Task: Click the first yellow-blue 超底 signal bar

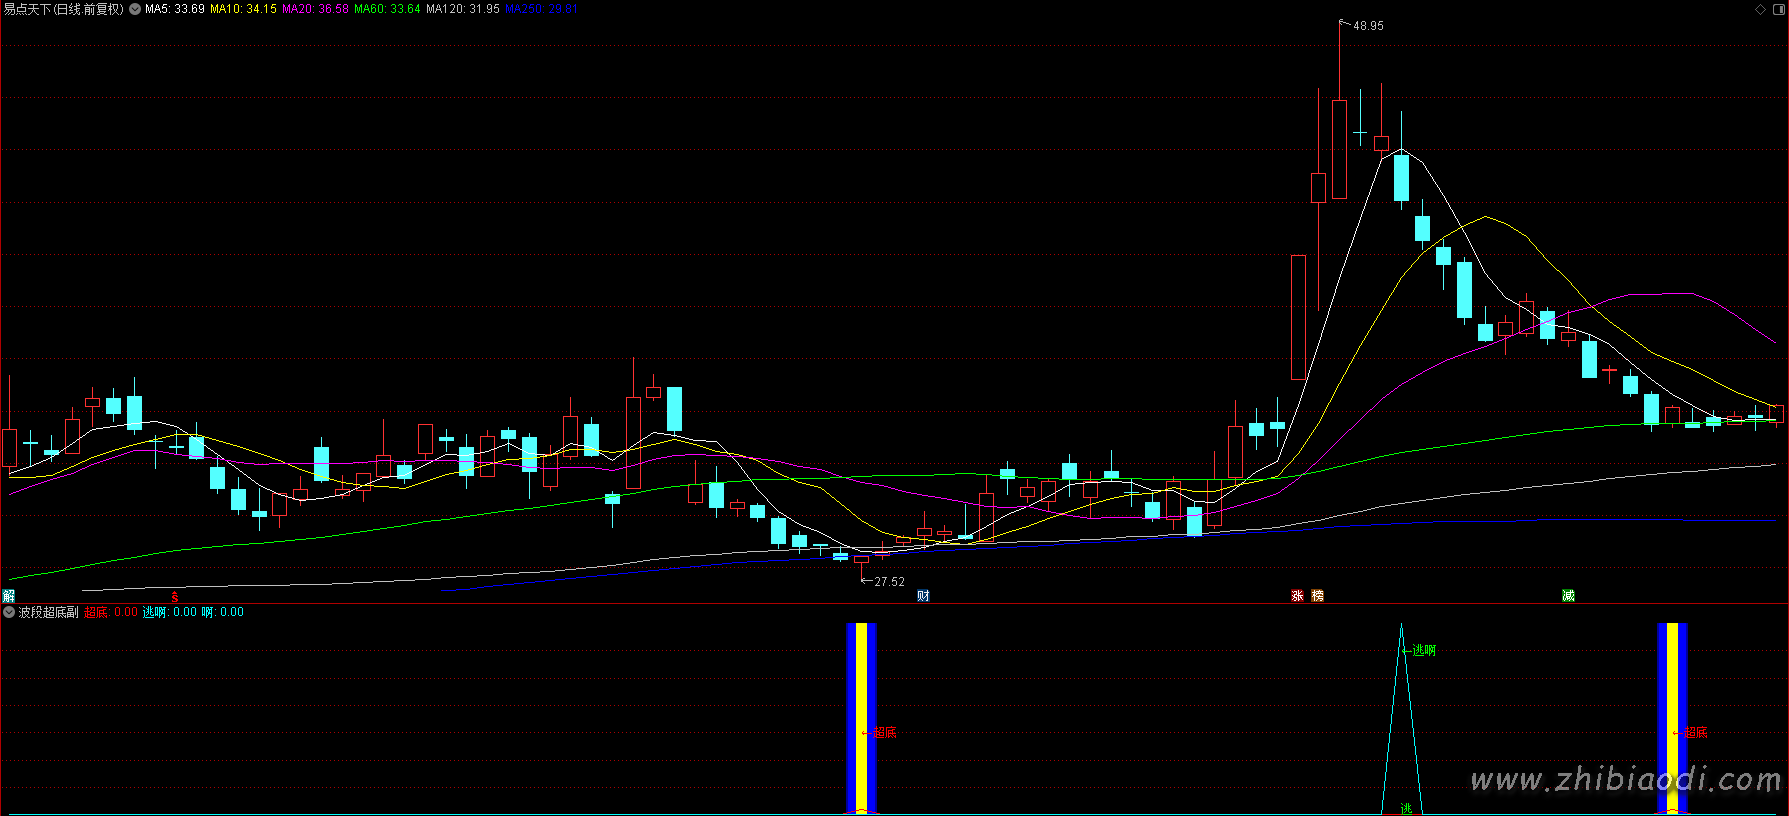Action: pyautogui.click(x=861, y=718)
